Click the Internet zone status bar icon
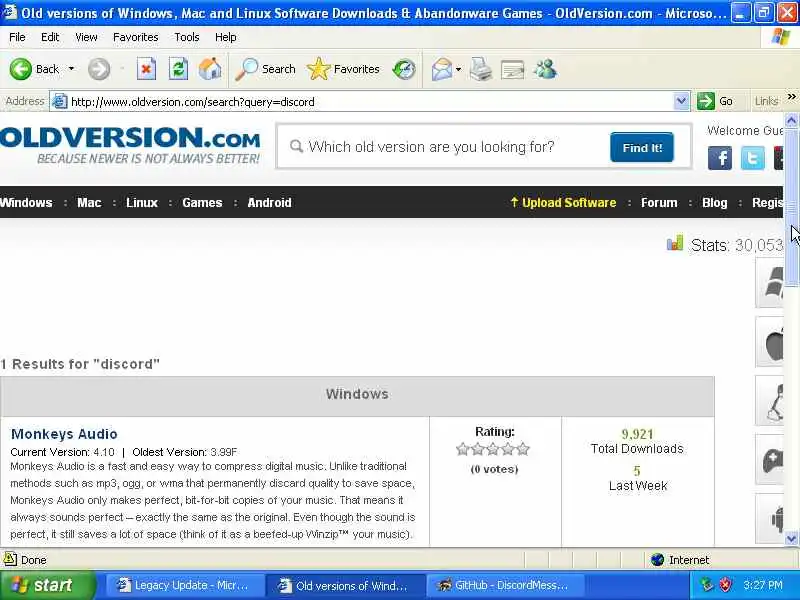The image size is (800, 600). [658, 560]
